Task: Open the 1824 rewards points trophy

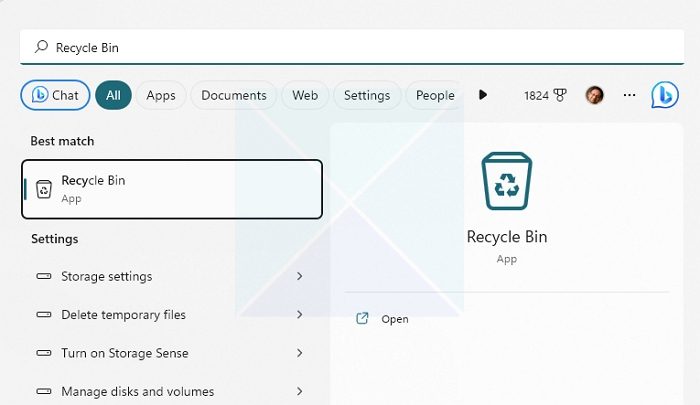Action: pos(545,95)
